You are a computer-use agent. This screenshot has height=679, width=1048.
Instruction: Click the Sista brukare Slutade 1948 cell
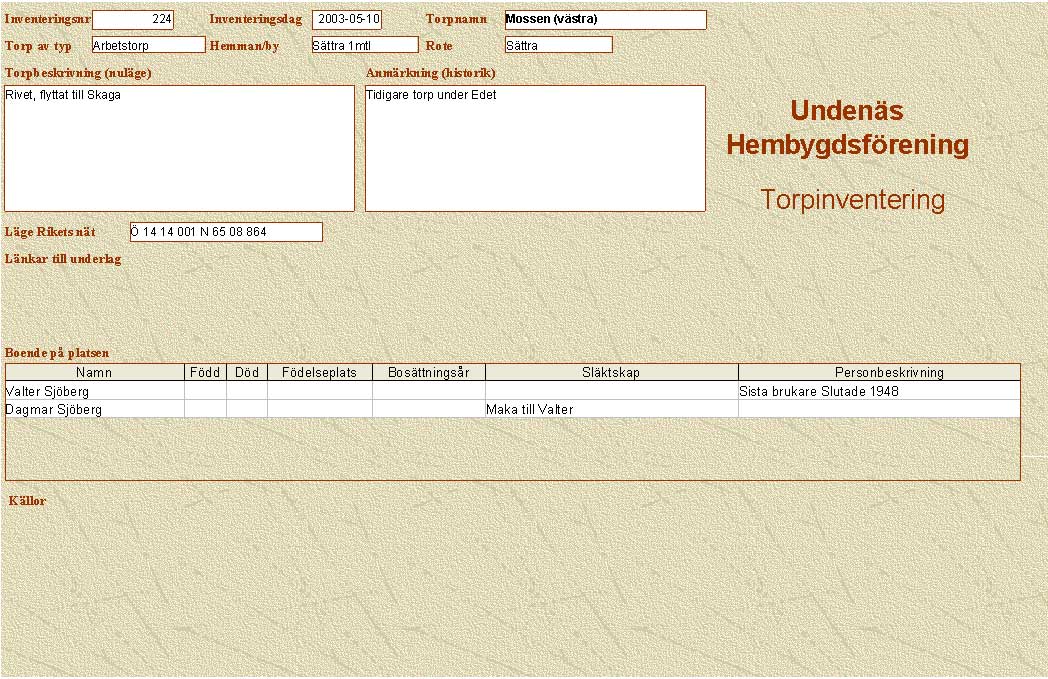point(879,391)
